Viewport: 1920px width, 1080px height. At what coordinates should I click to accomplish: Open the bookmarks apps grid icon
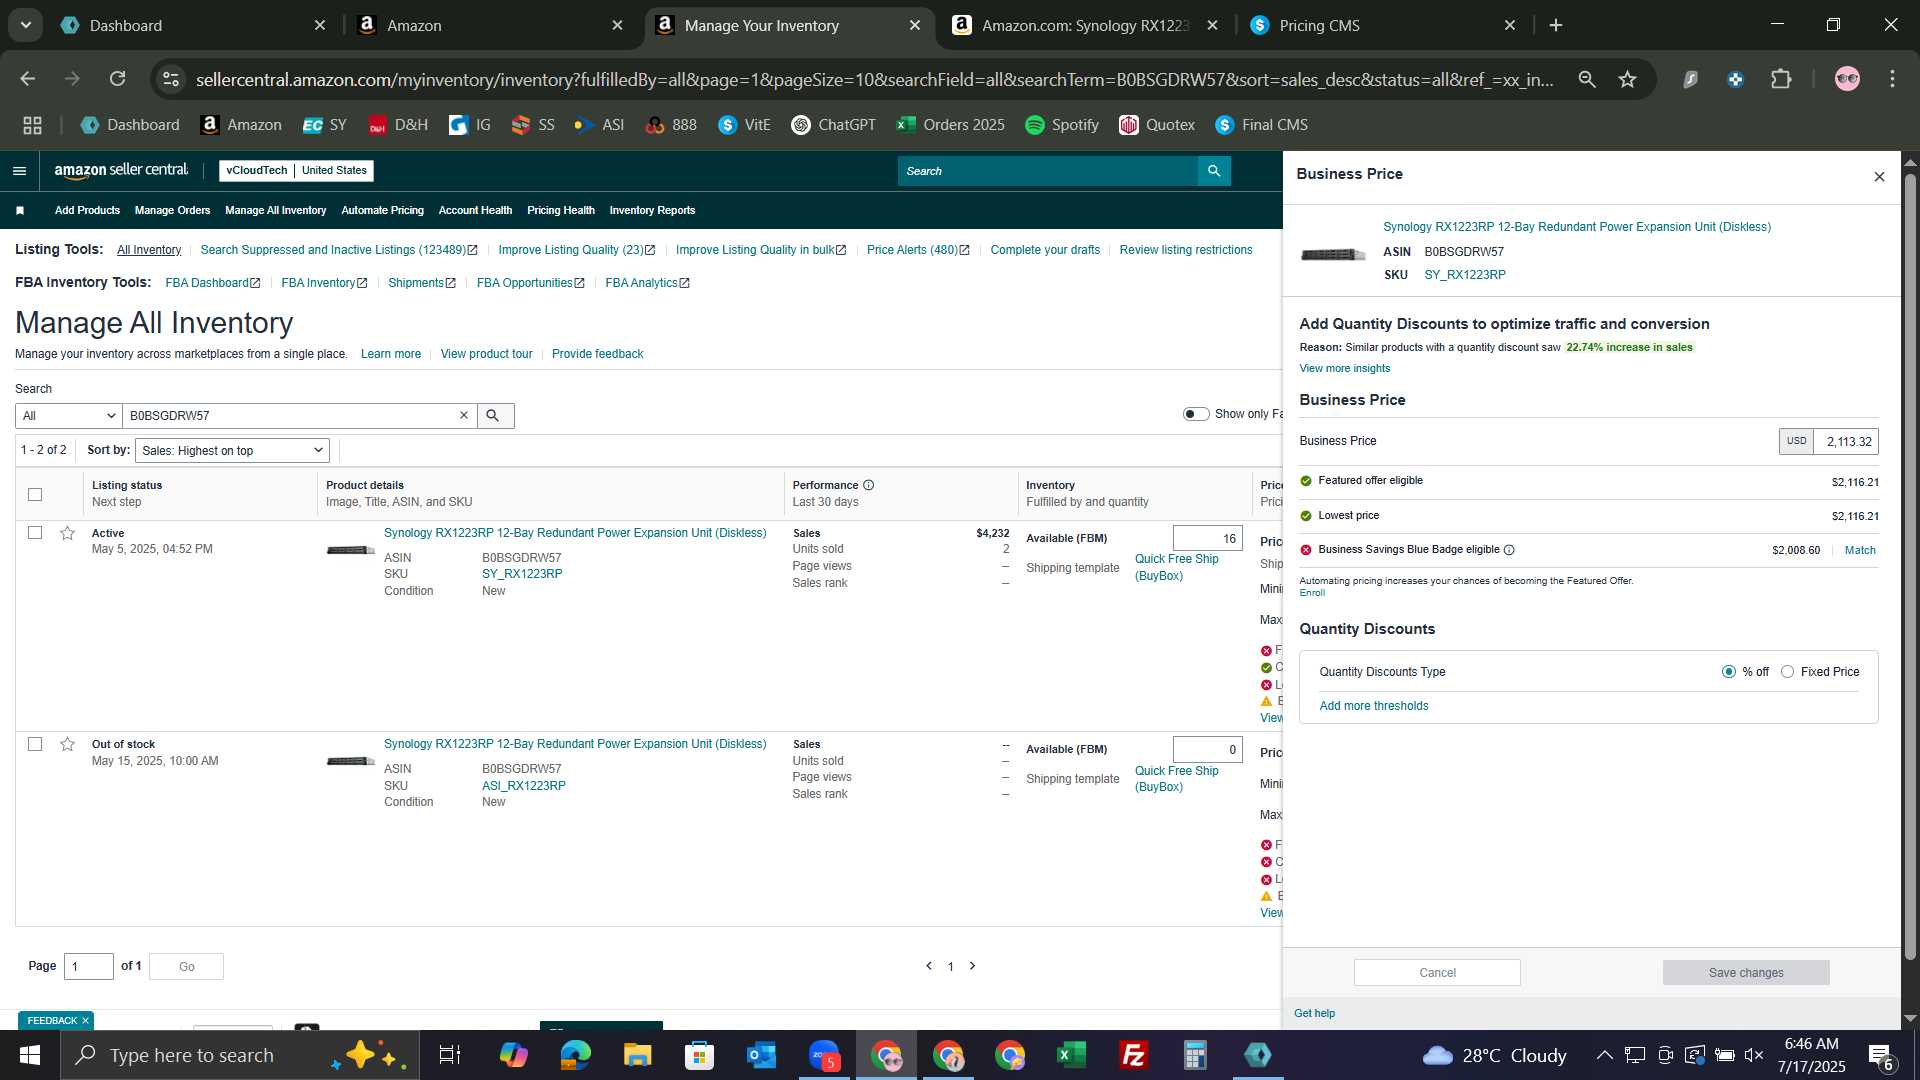32,125
